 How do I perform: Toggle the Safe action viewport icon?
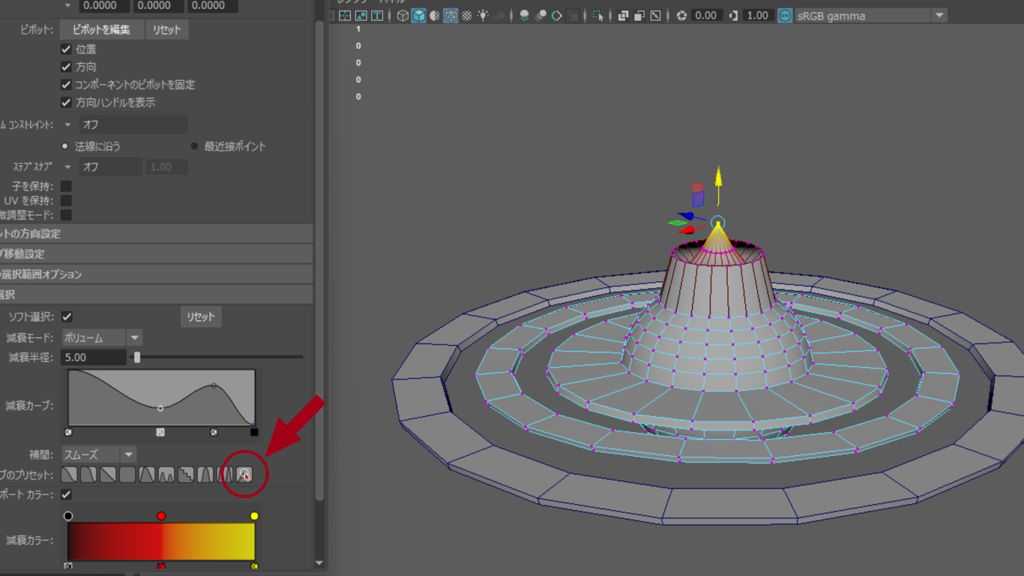[361, 16]
